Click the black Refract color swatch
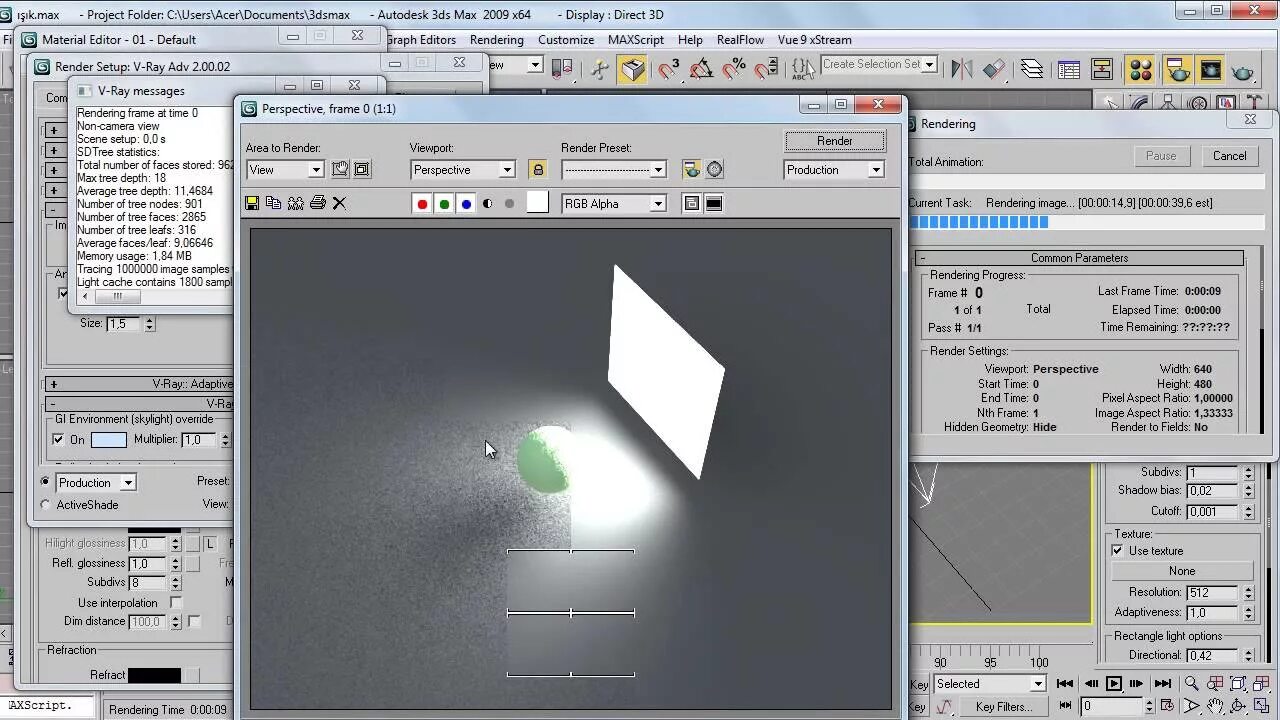Image resolution: width=1280 pixels, height=720 pixels. [154, 676]
